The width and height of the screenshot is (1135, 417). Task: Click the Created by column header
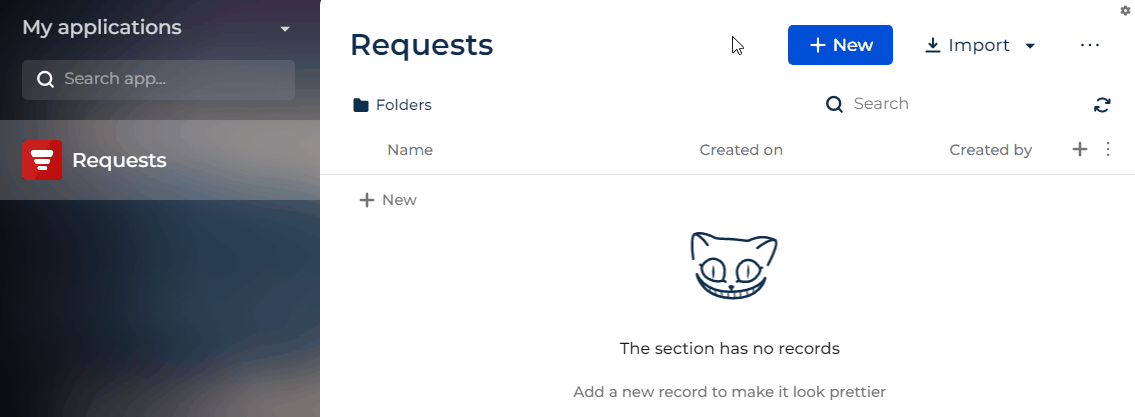pyautogui.click(x=990, y=150)
